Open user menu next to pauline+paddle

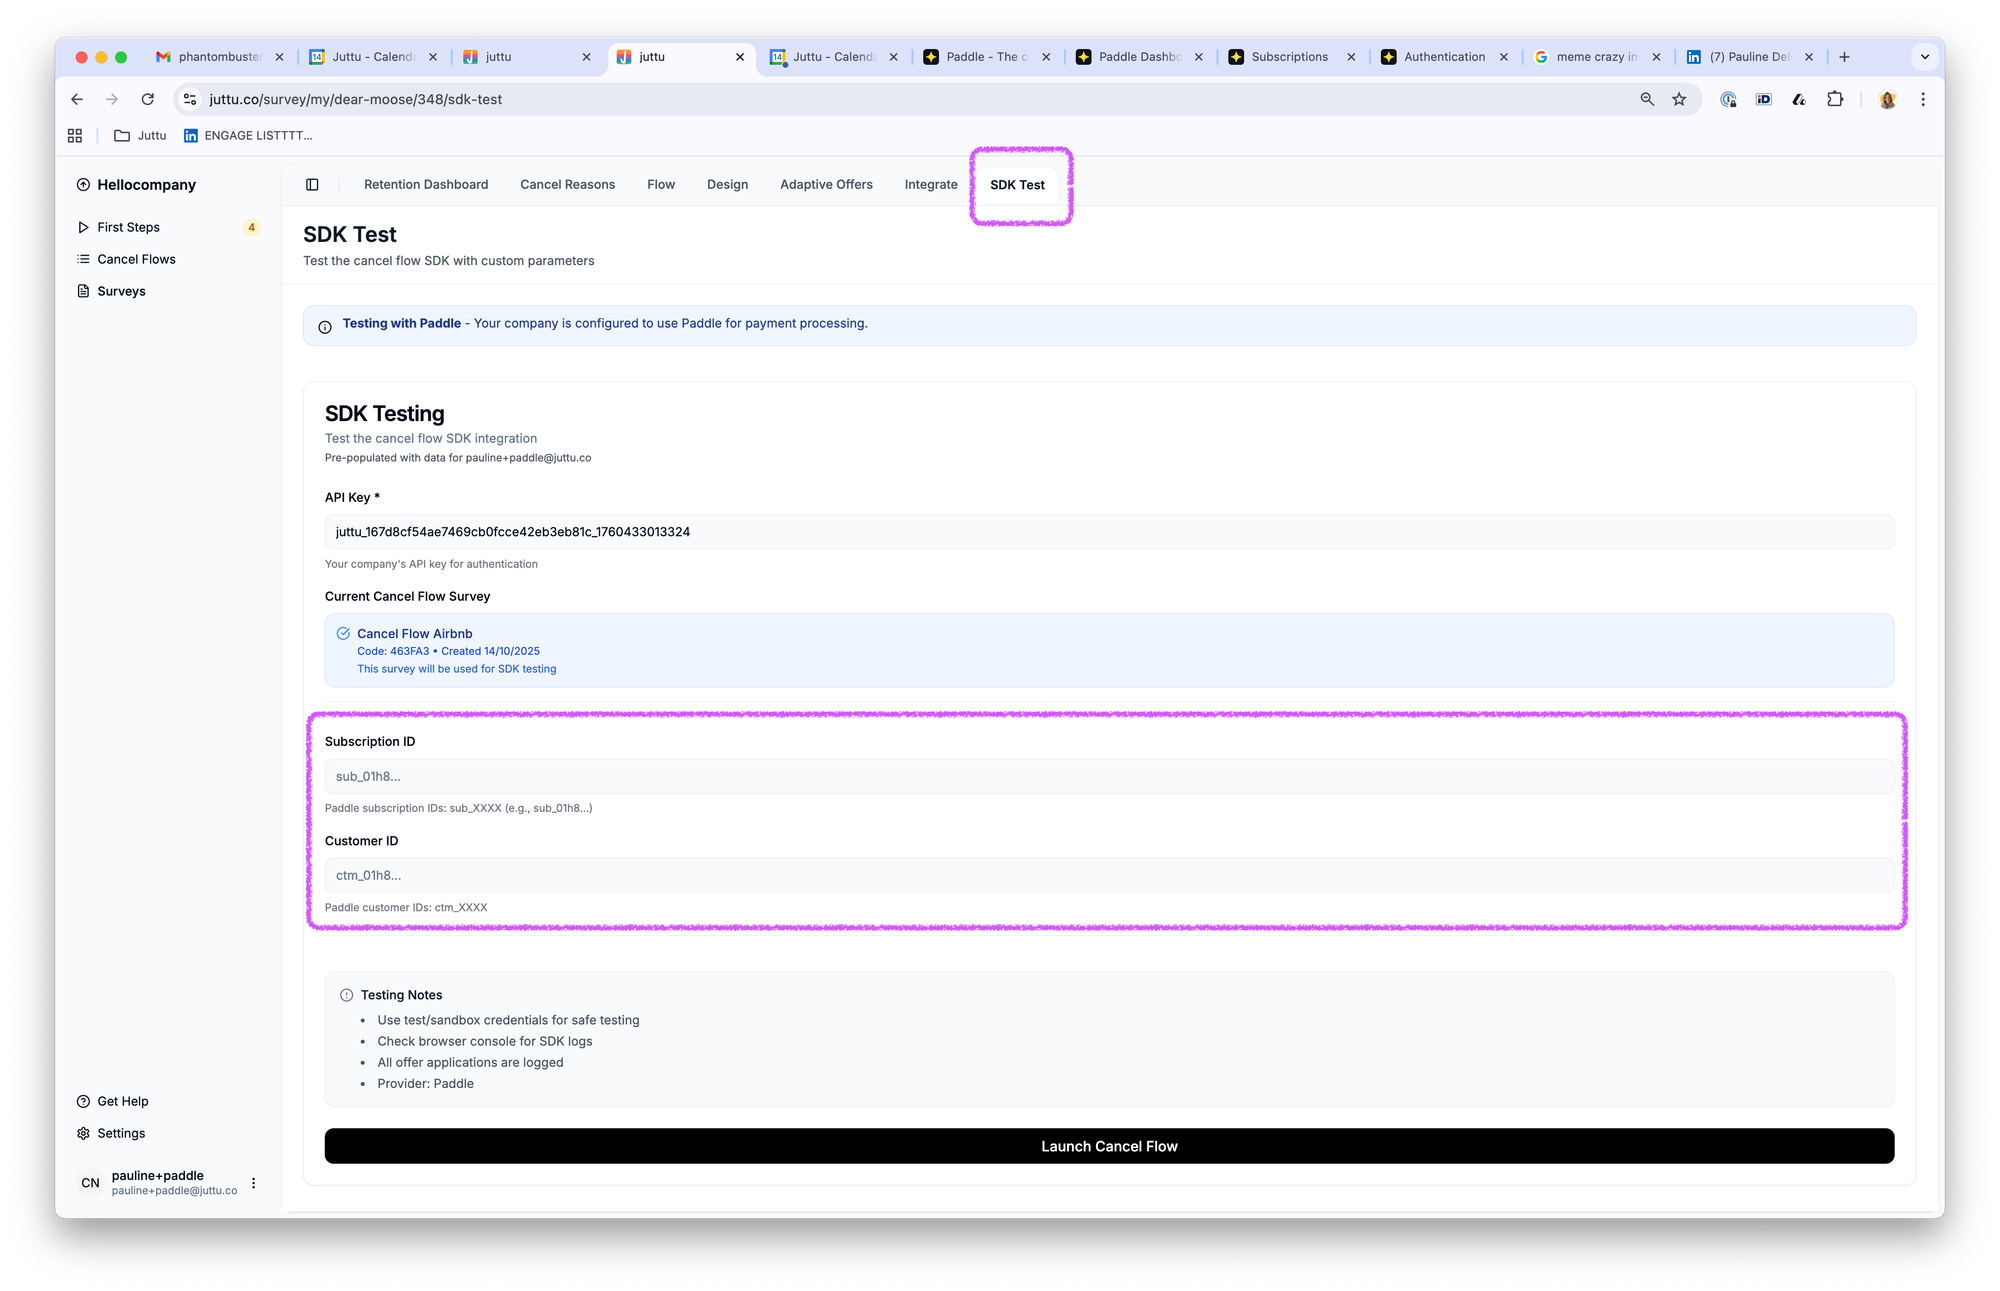coord(253,1183)
